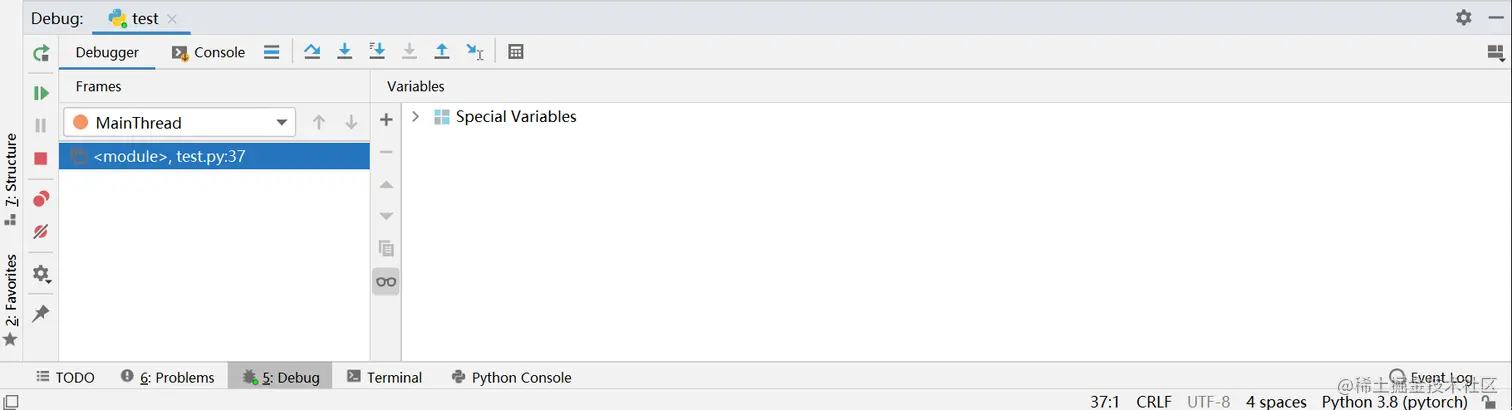Toggle the watches view glasses icon

(x=386, y=282)
